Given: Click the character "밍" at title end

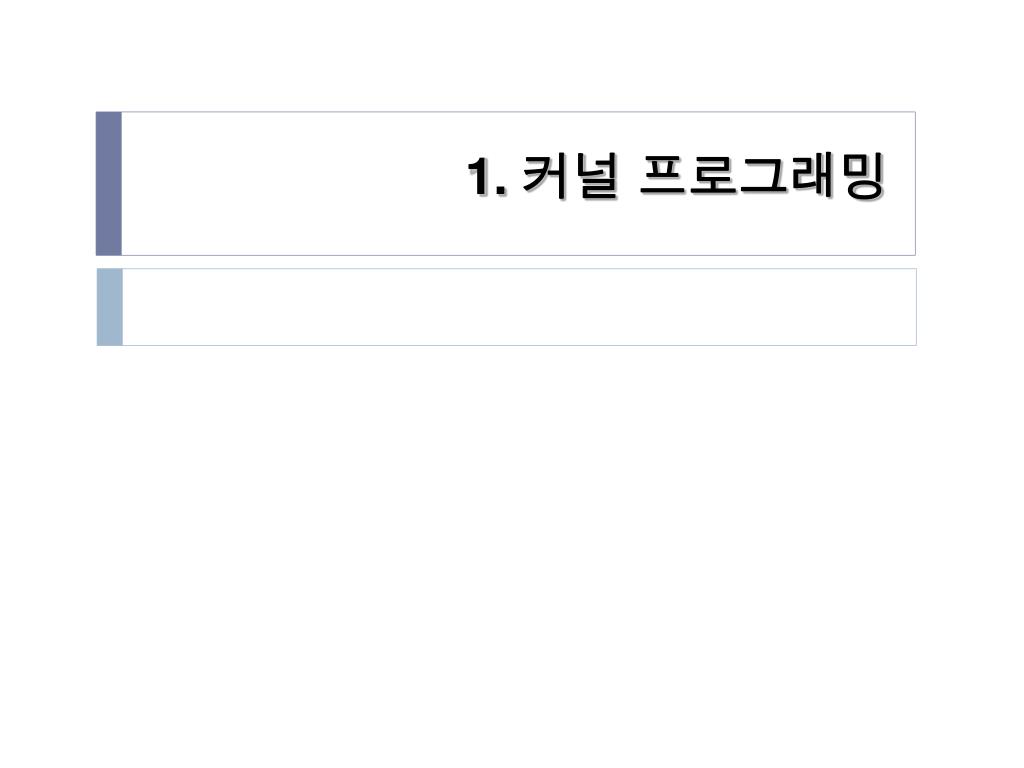Looking at the screenshot, I should 863,176.
